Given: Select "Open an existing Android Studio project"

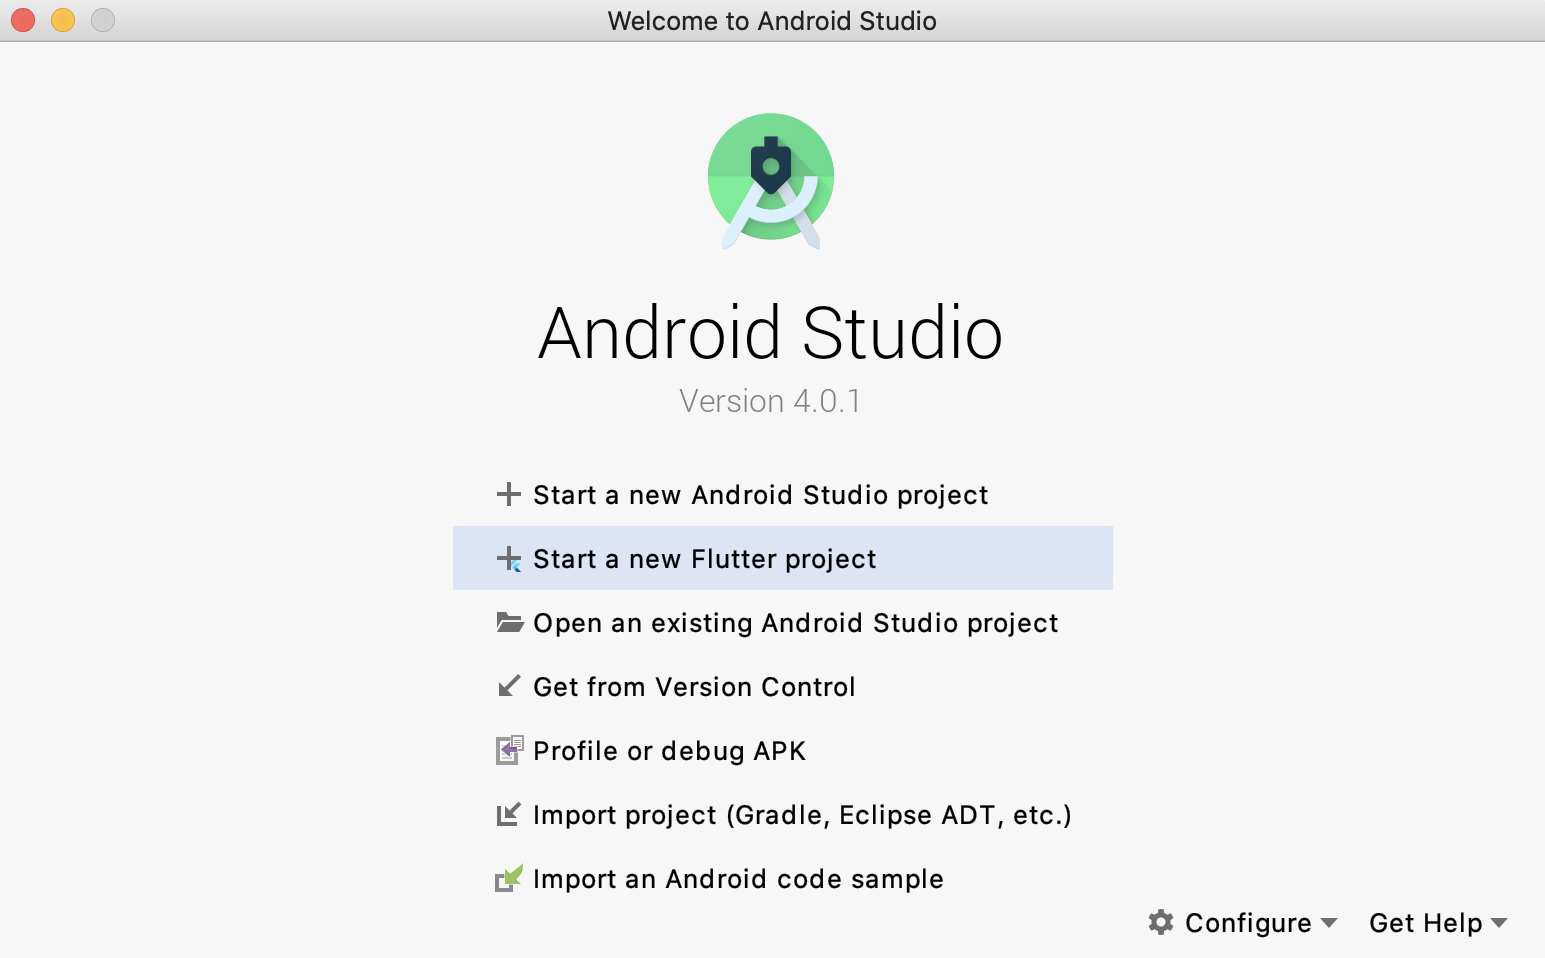Looking at the screenshot, I should pyautogui.click(x=795, y=623).
